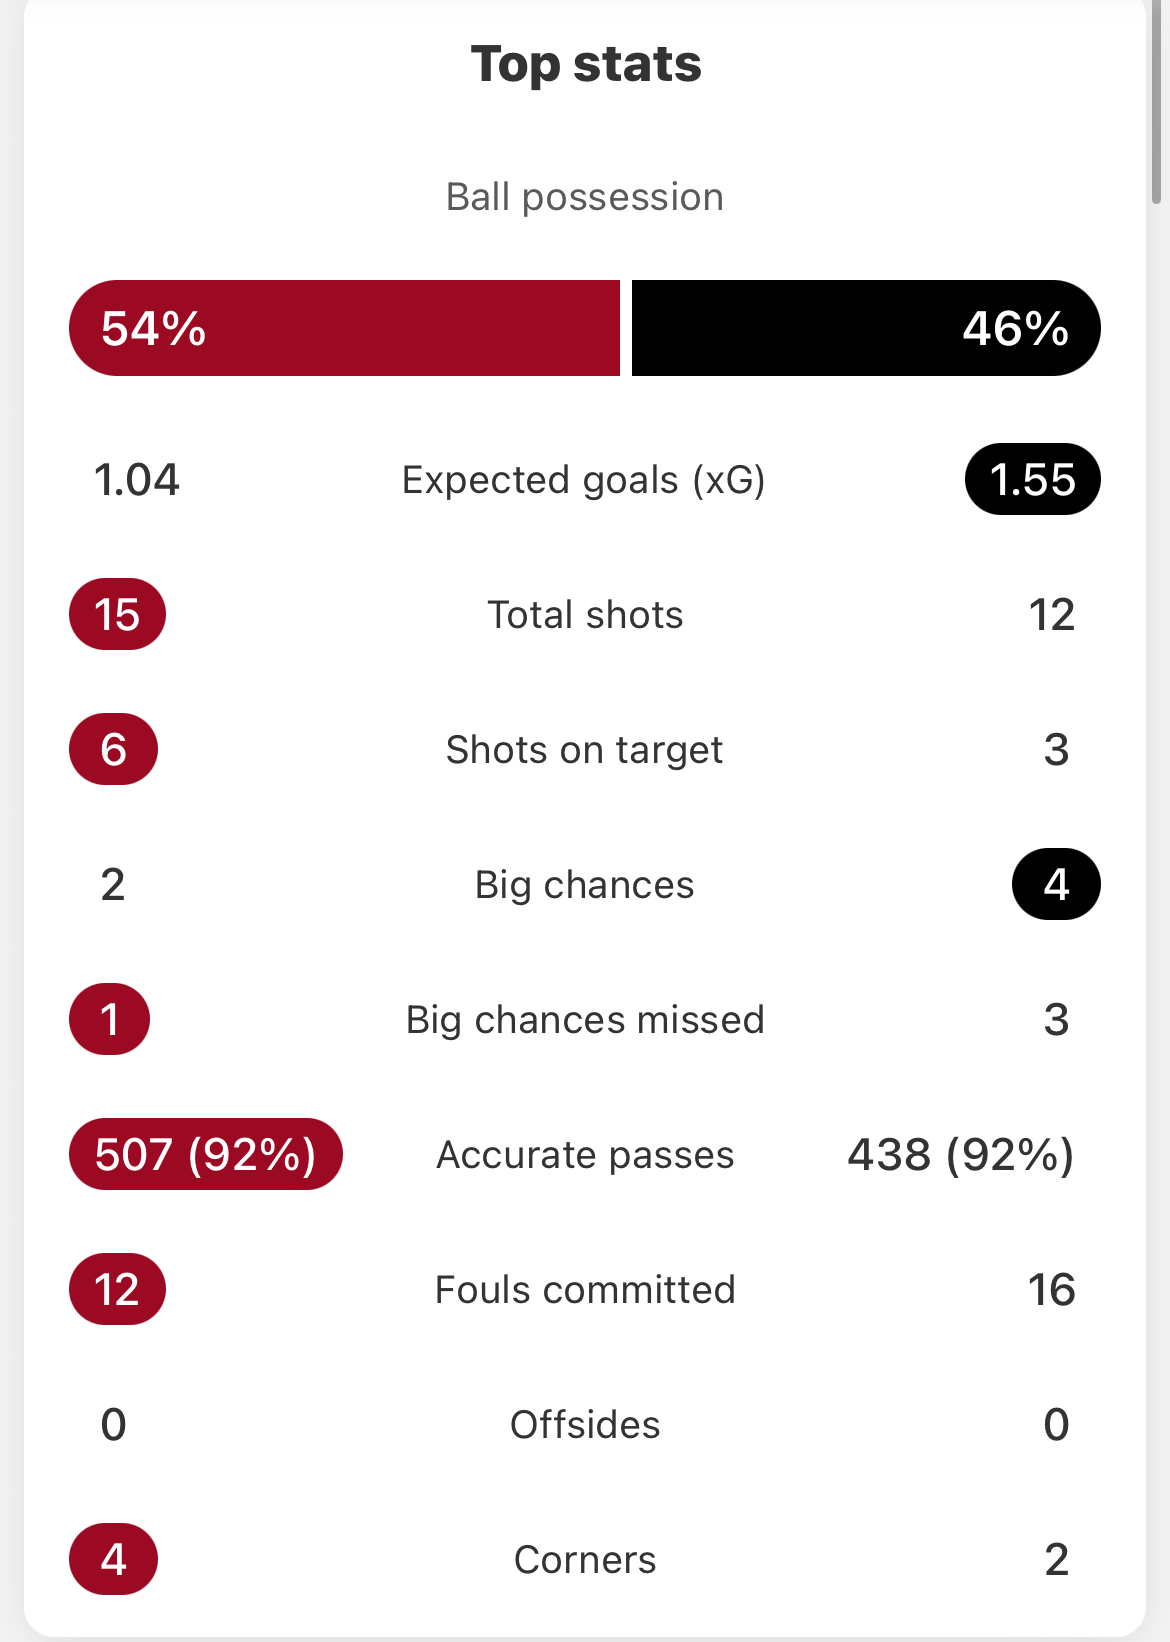Image resolution: width=1170 pixels, height=1642 pixels.
Task: Tap the red 54% possession bar
Action: pos(344,328)
